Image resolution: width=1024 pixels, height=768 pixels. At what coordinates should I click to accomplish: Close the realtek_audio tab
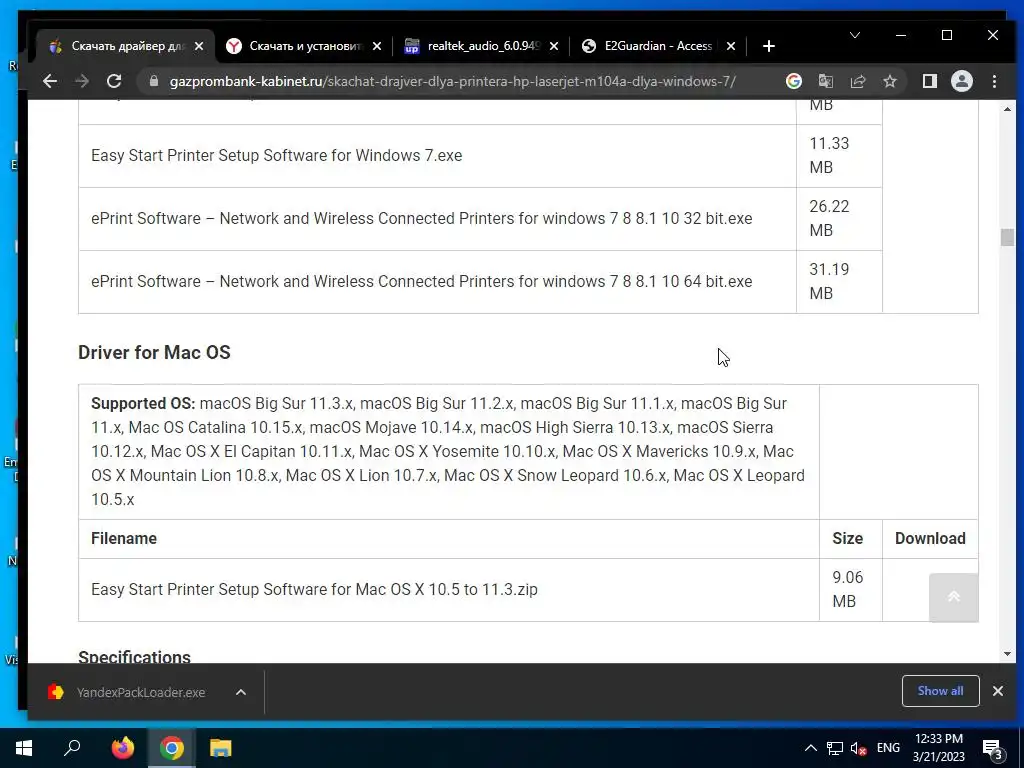[554, 46]
